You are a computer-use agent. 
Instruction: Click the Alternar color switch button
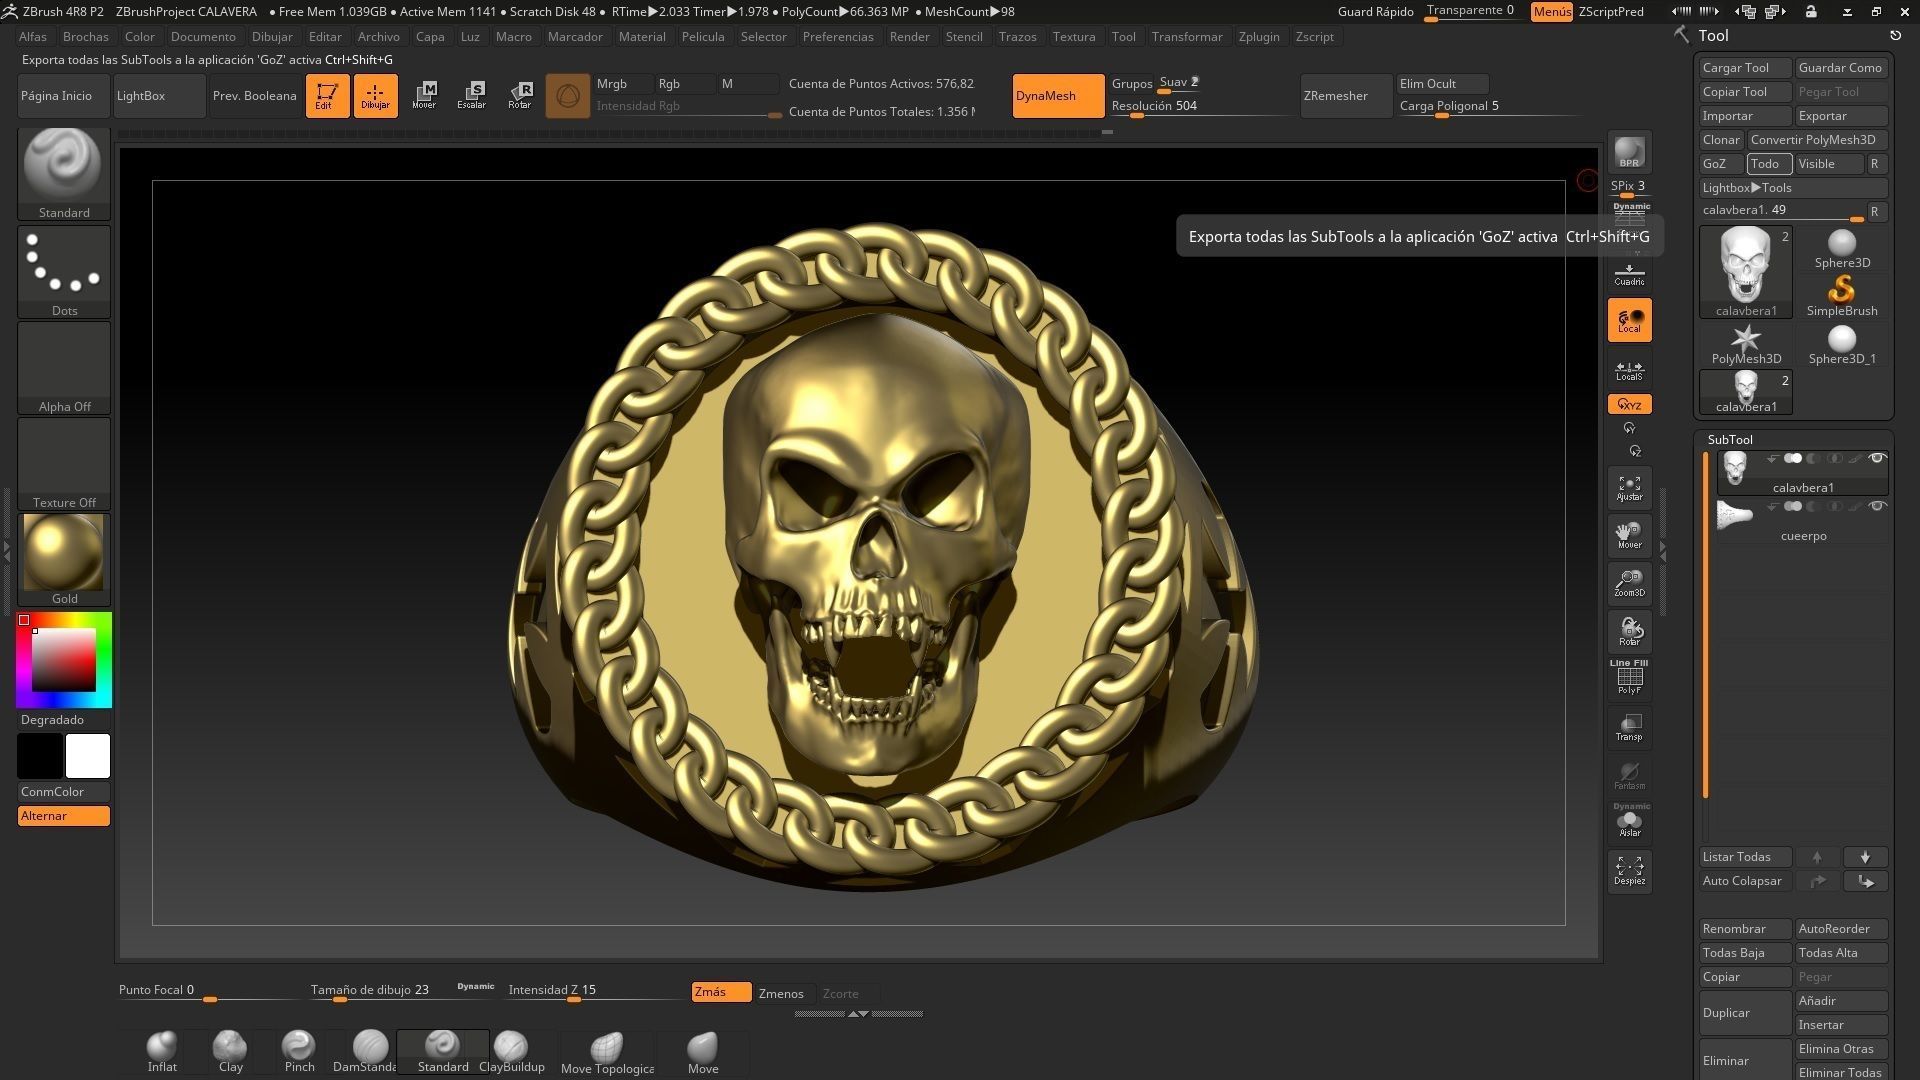point(64,816)
